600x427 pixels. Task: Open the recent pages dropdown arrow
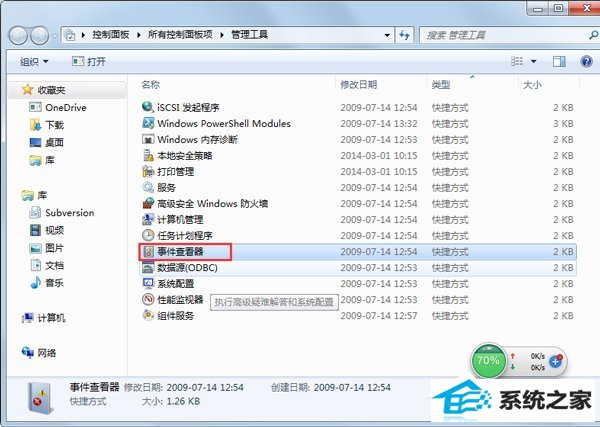[55, 36]
